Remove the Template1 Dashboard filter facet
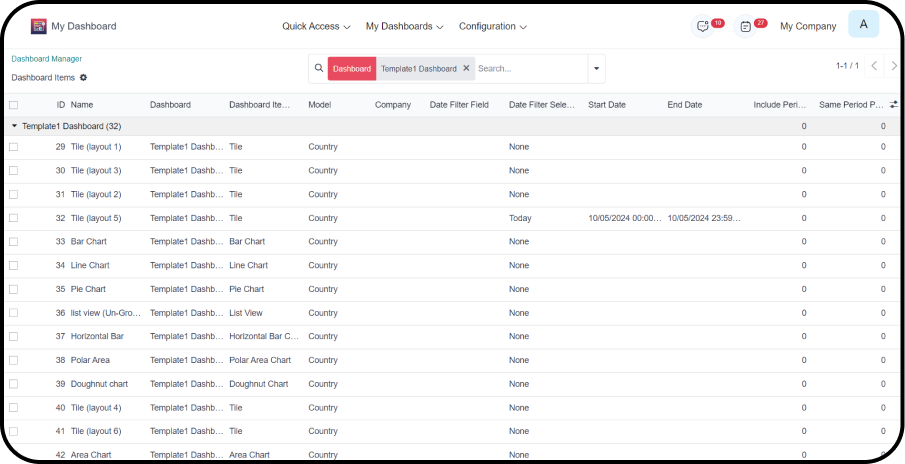The image size is (905, 464). coord(466,68)
